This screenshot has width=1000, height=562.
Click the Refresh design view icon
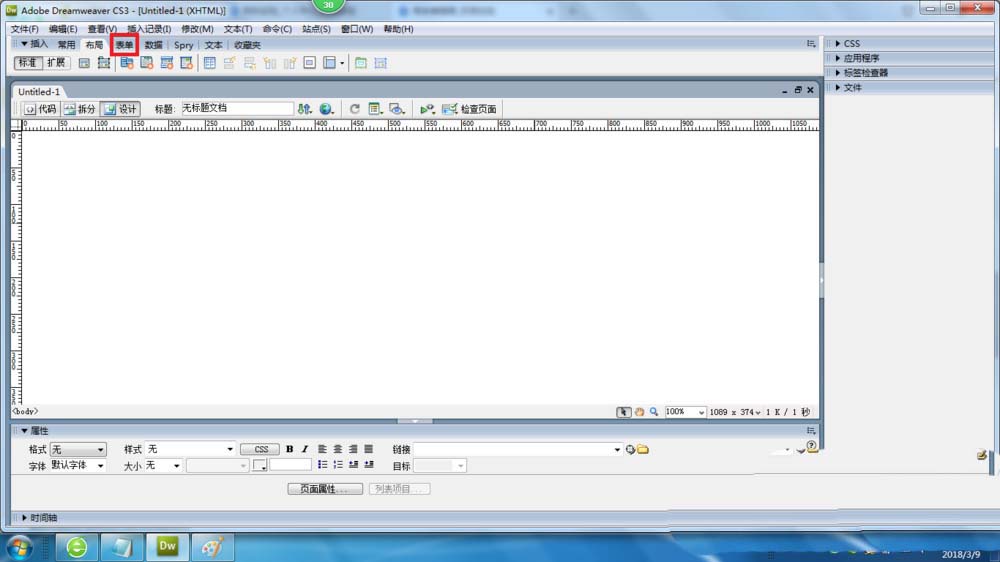355,109
